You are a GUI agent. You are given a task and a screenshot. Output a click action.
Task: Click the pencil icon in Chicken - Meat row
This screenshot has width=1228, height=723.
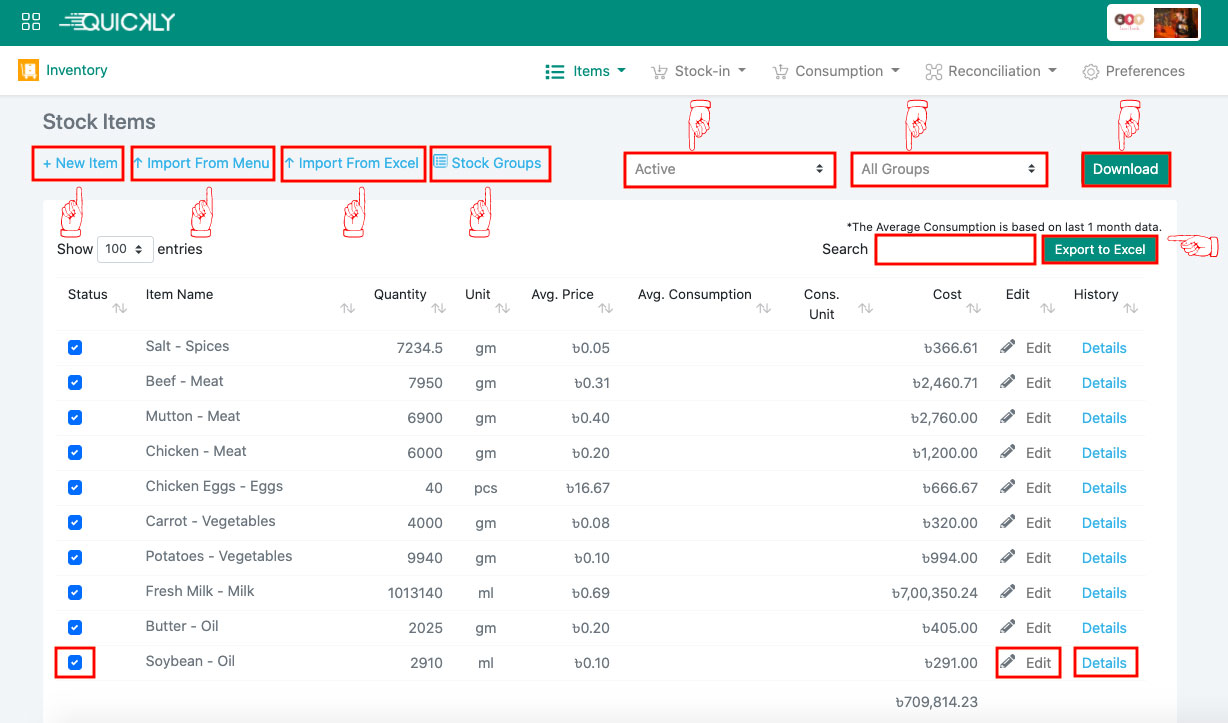[1008, 452]
